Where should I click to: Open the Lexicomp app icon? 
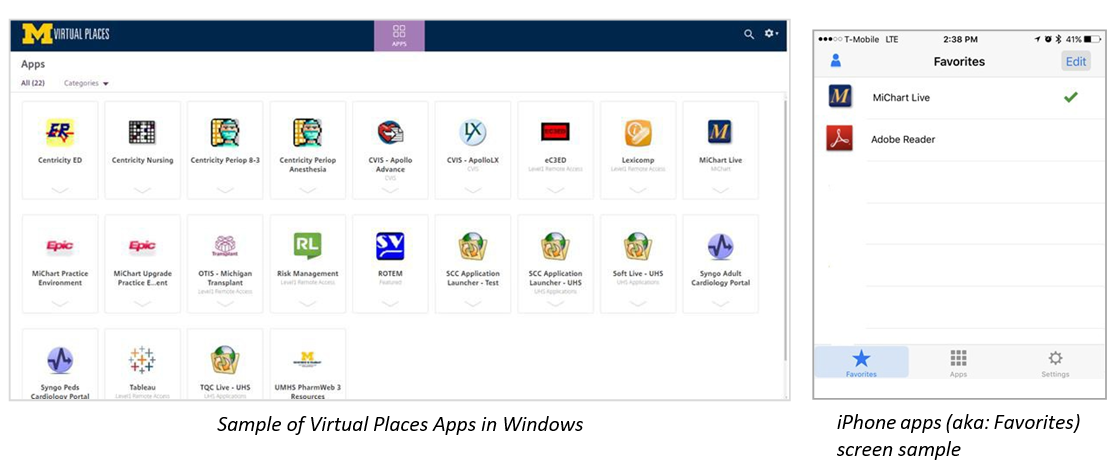(637, 132)
